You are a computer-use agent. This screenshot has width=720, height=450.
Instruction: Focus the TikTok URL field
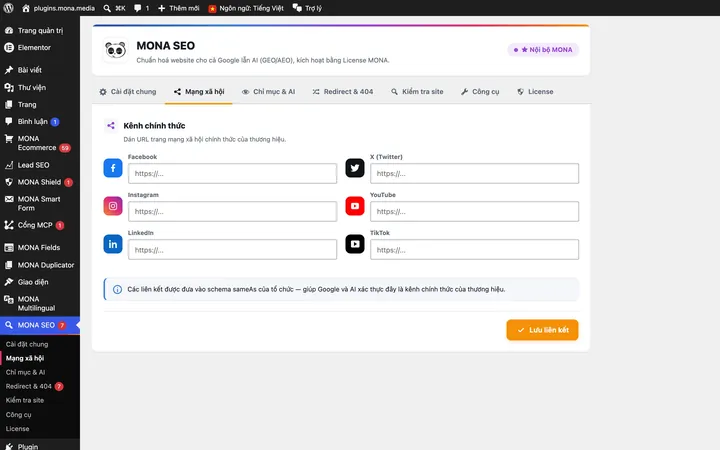(474, 250)
